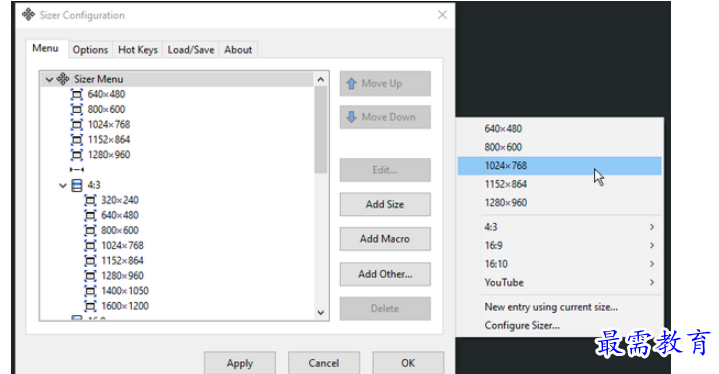Open Configure Sizer from popup menu
Viewport: 719px width, 374px height.
click(559, 325)
